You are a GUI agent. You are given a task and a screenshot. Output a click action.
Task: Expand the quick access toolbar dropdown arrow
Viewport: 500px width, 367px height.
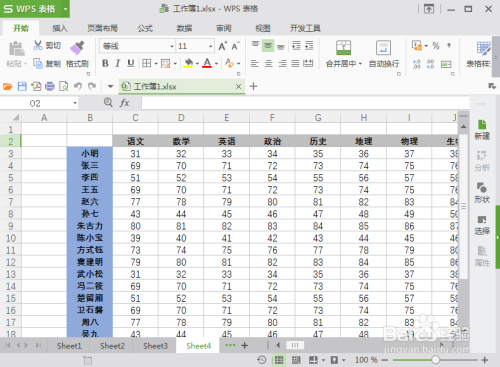click(110, 87)
